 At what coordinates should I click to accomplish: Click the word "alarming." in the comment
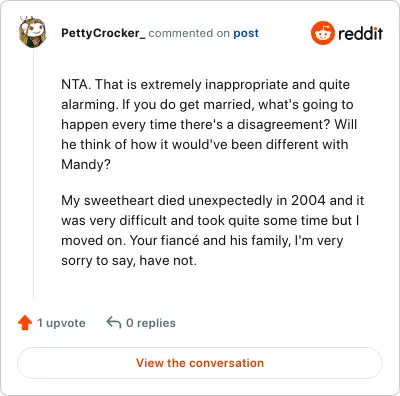coord(90,105)
